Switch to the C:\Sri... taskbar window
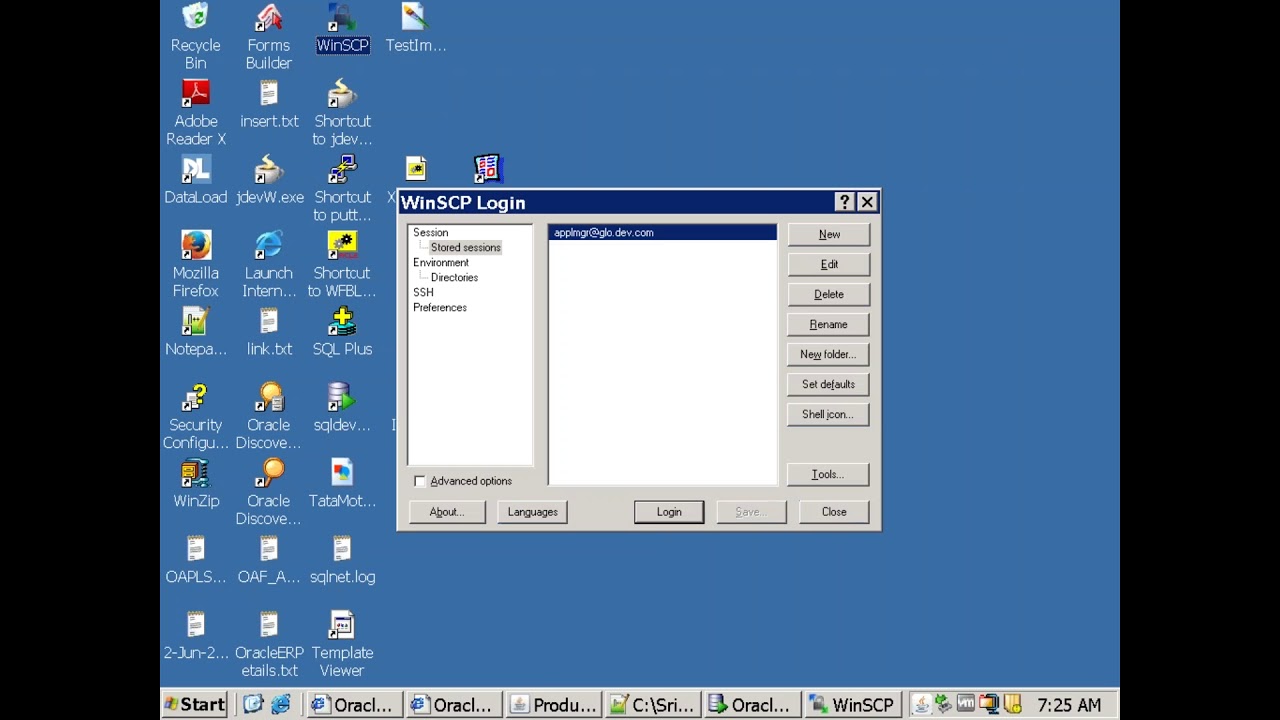 point(652,705)
